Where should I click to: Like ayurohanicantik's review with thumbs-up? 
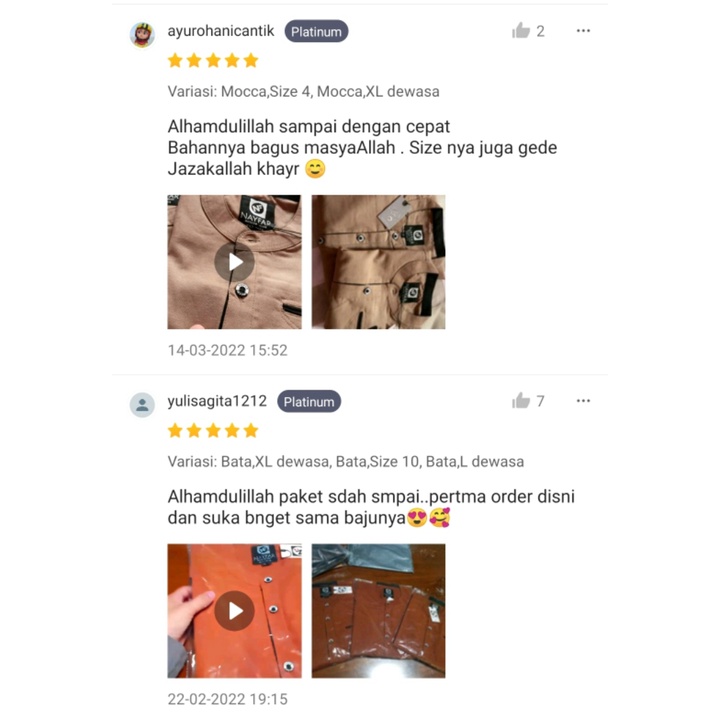(521, 31)
